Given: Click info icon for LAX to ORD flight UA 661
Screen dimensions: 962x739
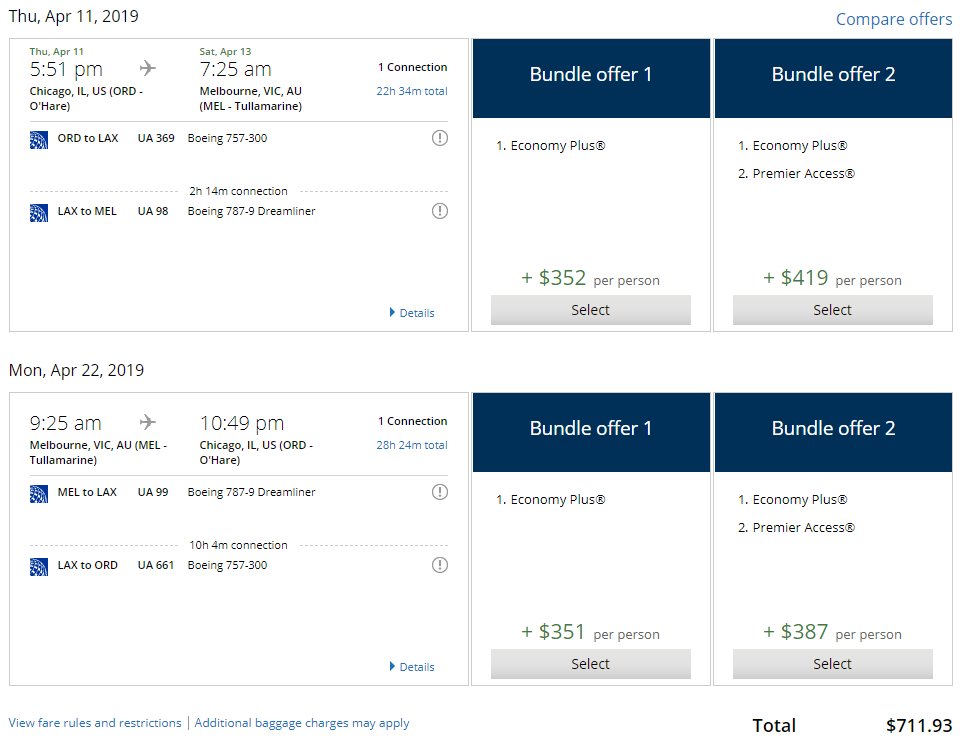Looking at the screenshot, I should [x=439, y=565].
